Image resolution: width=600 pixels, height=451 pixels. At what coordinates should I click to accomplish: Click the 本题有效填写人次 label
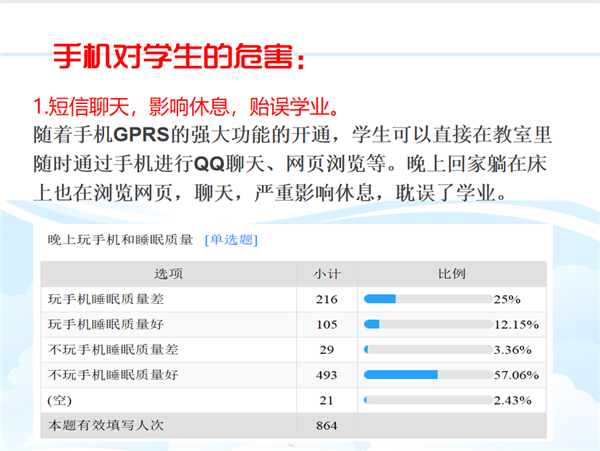coord(106,425)
